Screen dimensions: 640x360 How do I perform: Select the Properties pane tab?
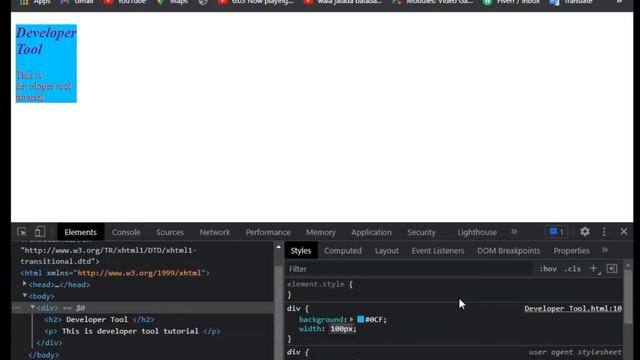point(571,251)
